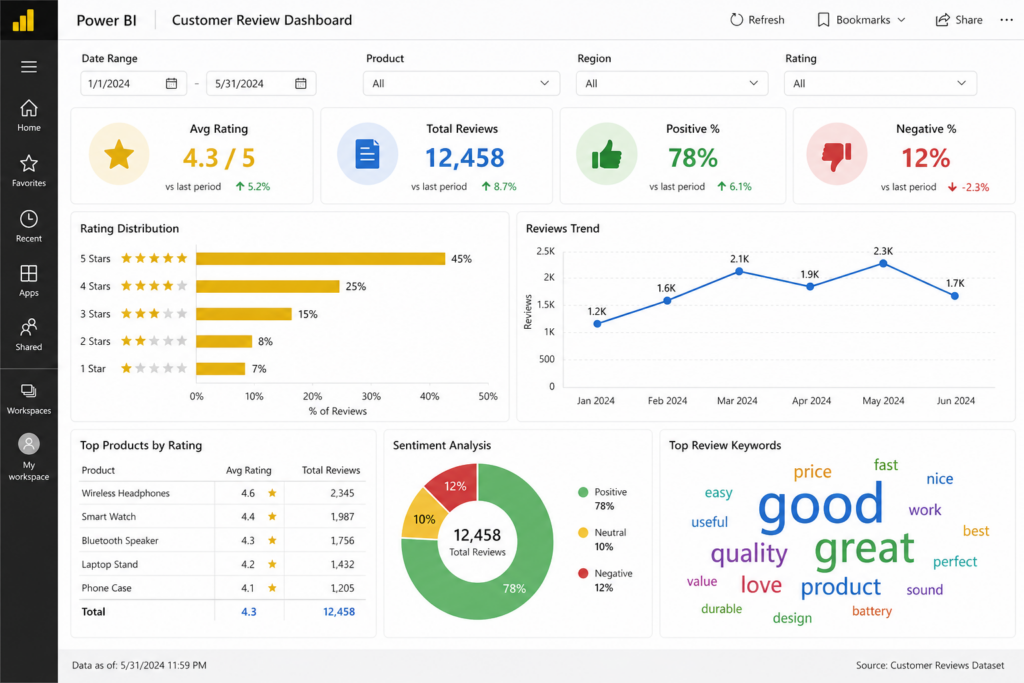Select the 1 Star 7% bar
The height and width of the screenshot is (683, 1024).
coord(221,369)
